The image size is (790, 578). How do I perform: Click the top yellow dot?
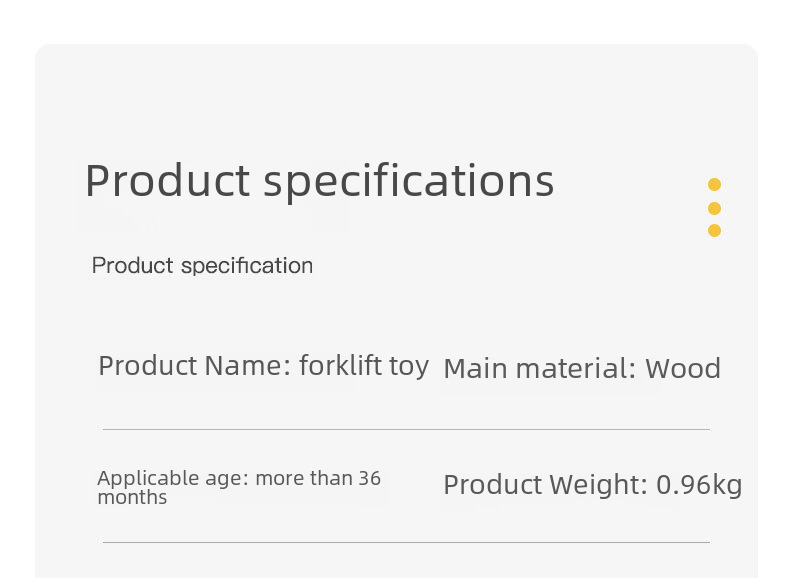pos(714,185)
